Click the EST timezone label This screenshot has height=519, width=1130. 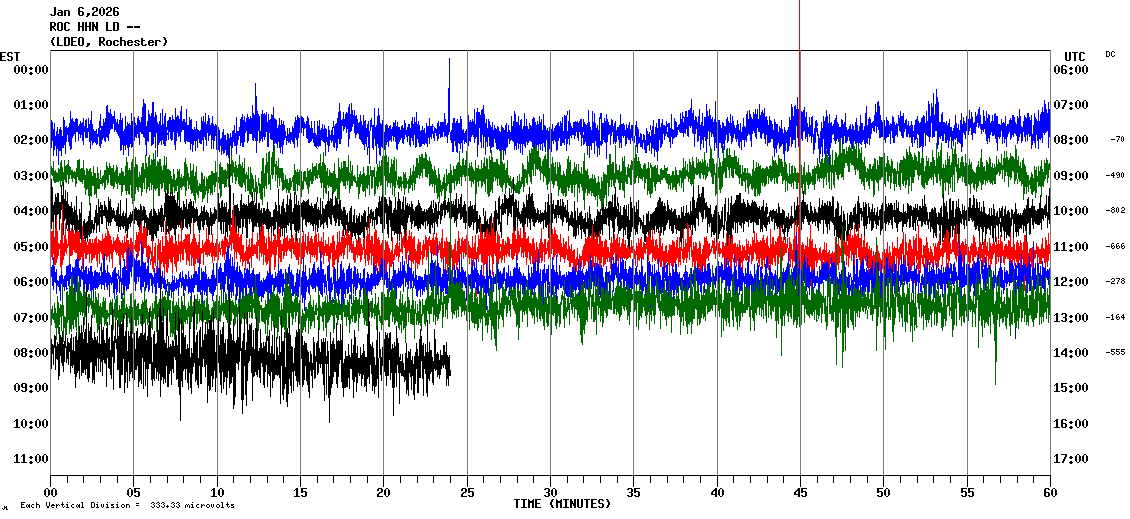[x=11, y=56]
